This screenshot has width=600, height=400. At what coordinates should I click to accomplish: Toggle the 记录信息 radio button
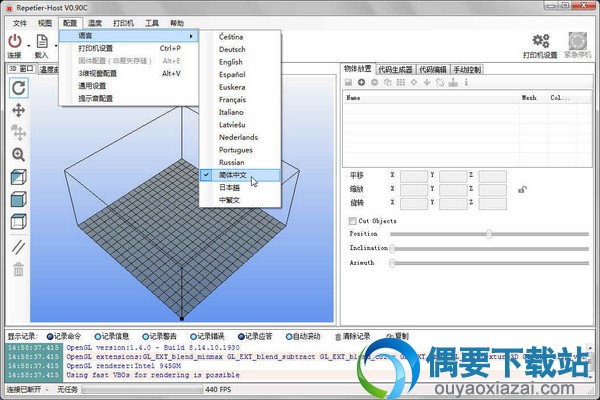[98, 337]
